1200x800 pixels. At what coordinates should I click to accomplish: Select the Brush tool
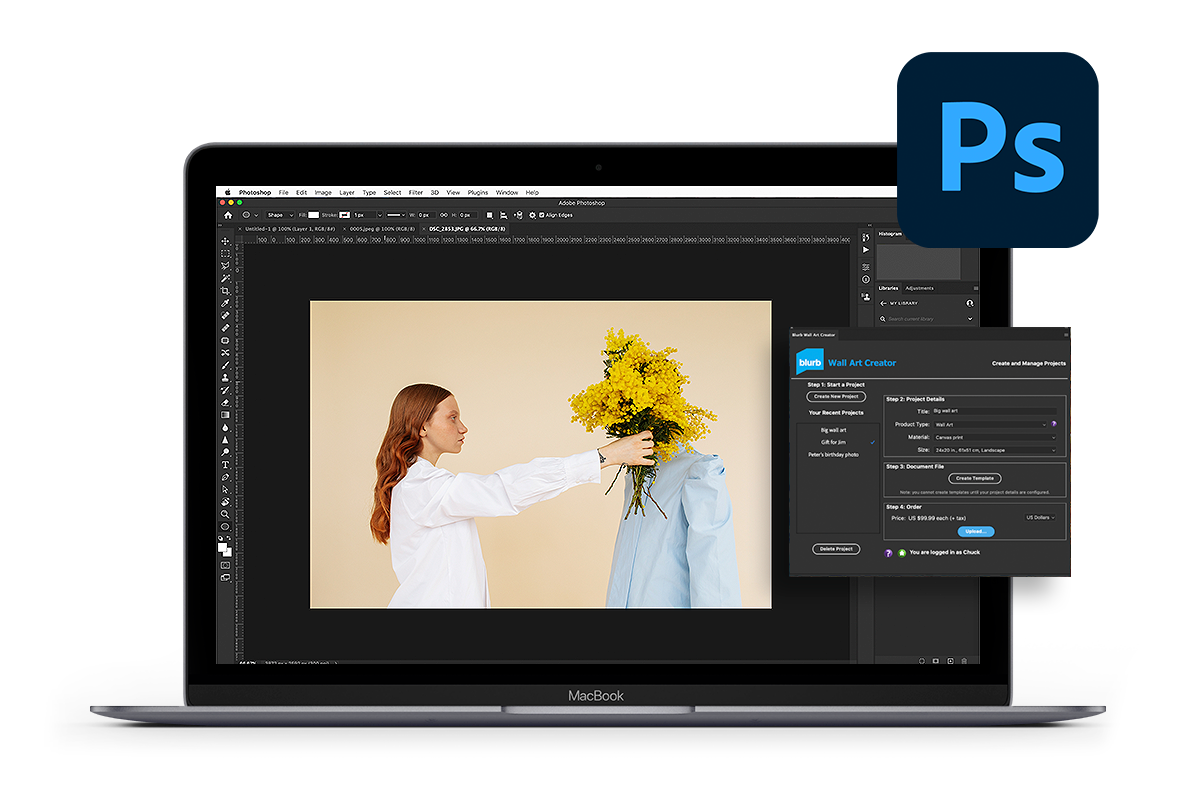point(224,367)
